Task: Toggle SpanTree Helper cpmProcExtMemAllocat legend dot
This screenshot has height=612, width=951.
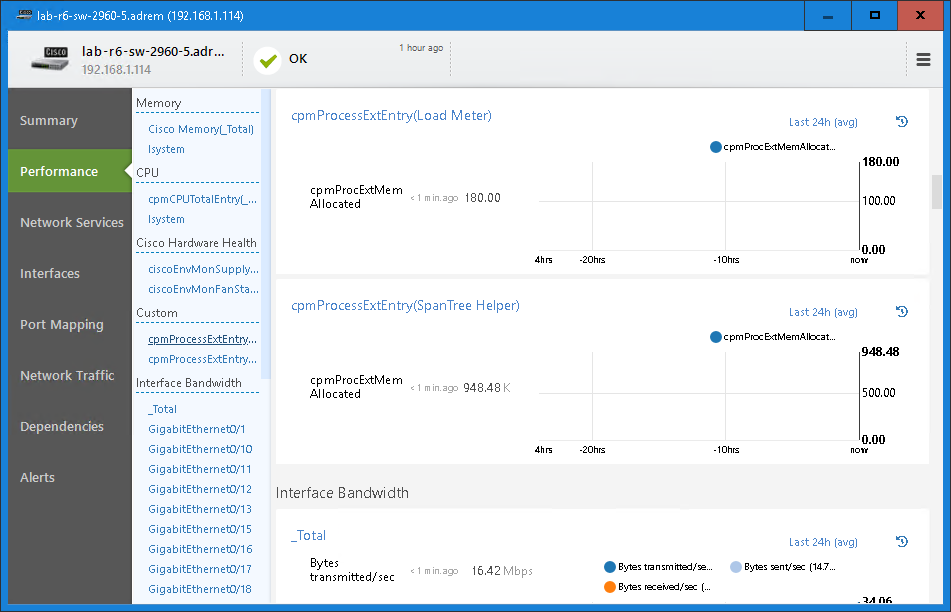Action: pyautogui.click(x=716, y=337)
